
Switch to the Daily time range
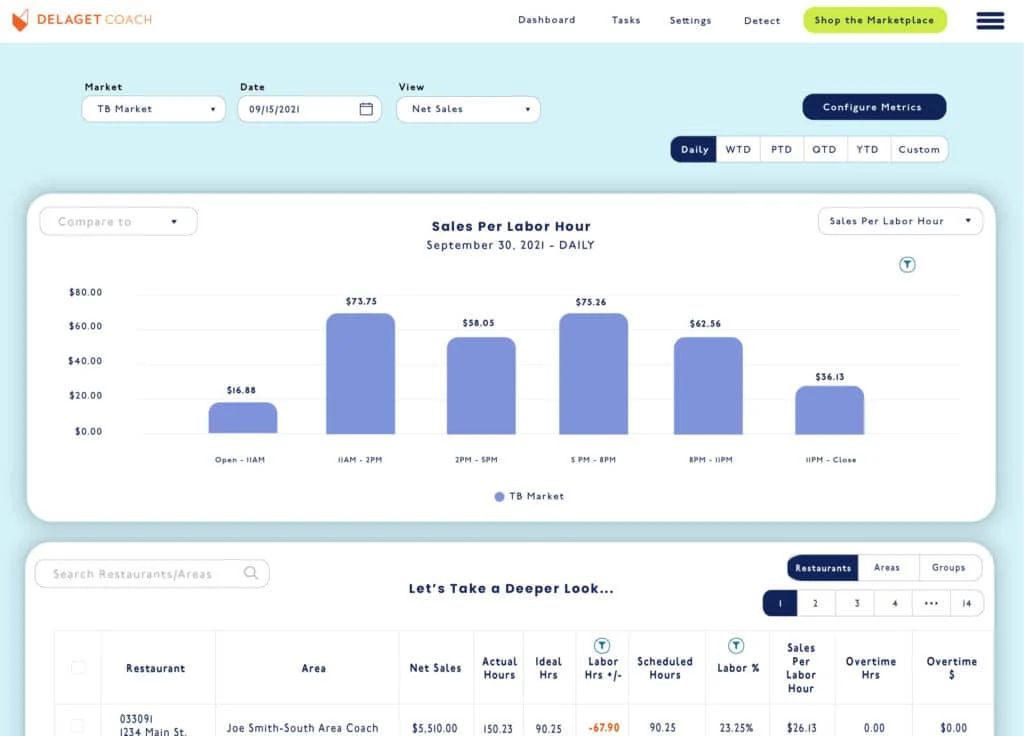coord(694,149)
